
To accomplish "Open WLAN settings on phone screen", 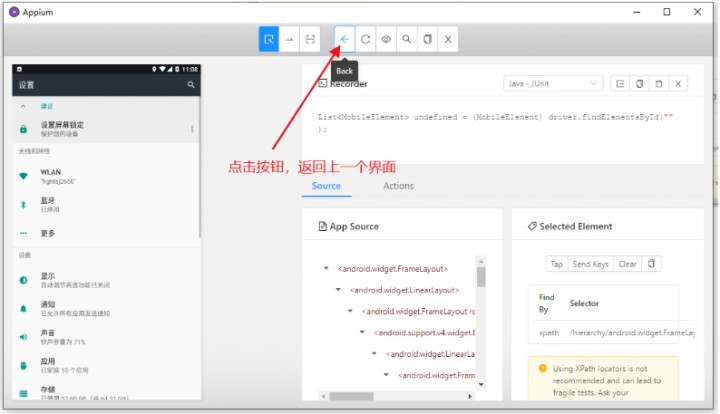I will 107,176.
